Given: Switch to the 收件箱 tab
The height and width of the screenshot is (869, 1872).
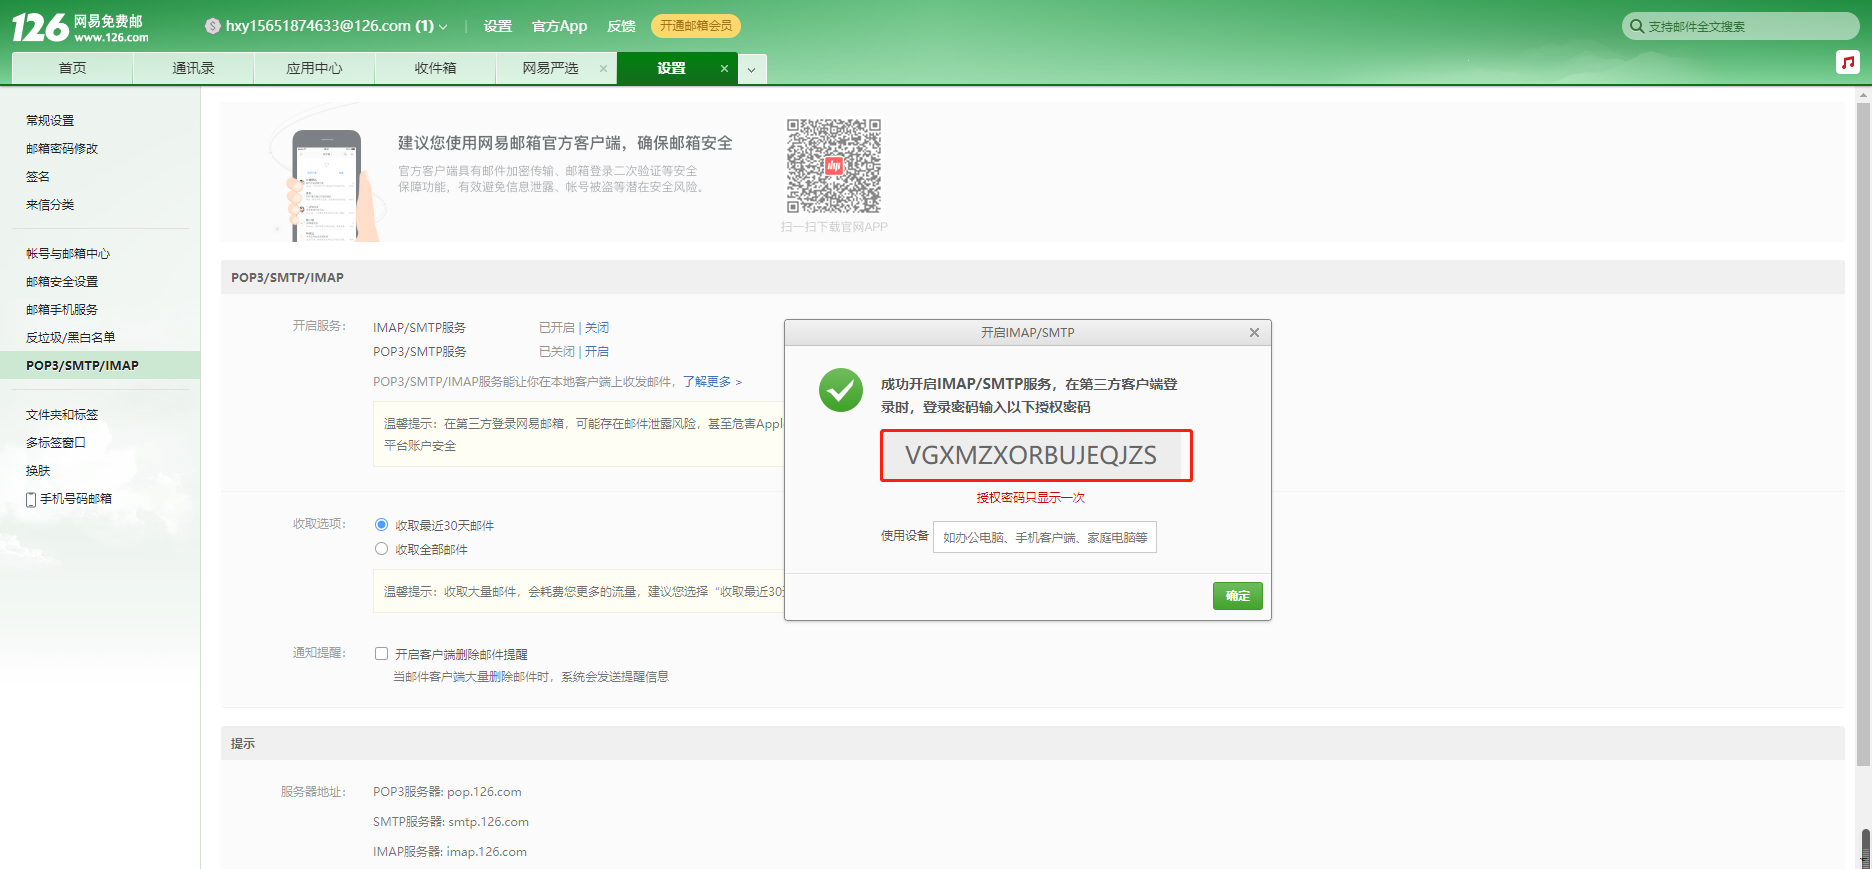Looking at the screenshot, I should [x=435, y=68].
